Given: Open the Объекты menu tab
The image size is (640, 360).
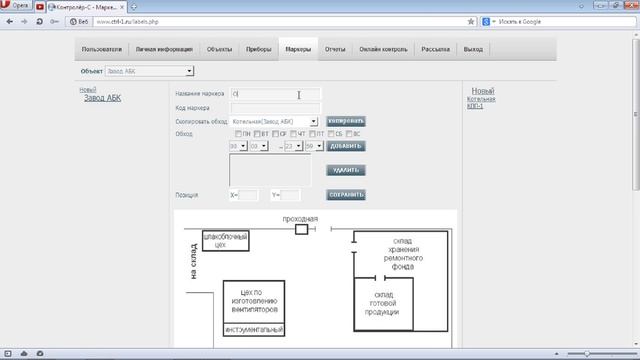Looking at the screenshot, I should point(219,49).
